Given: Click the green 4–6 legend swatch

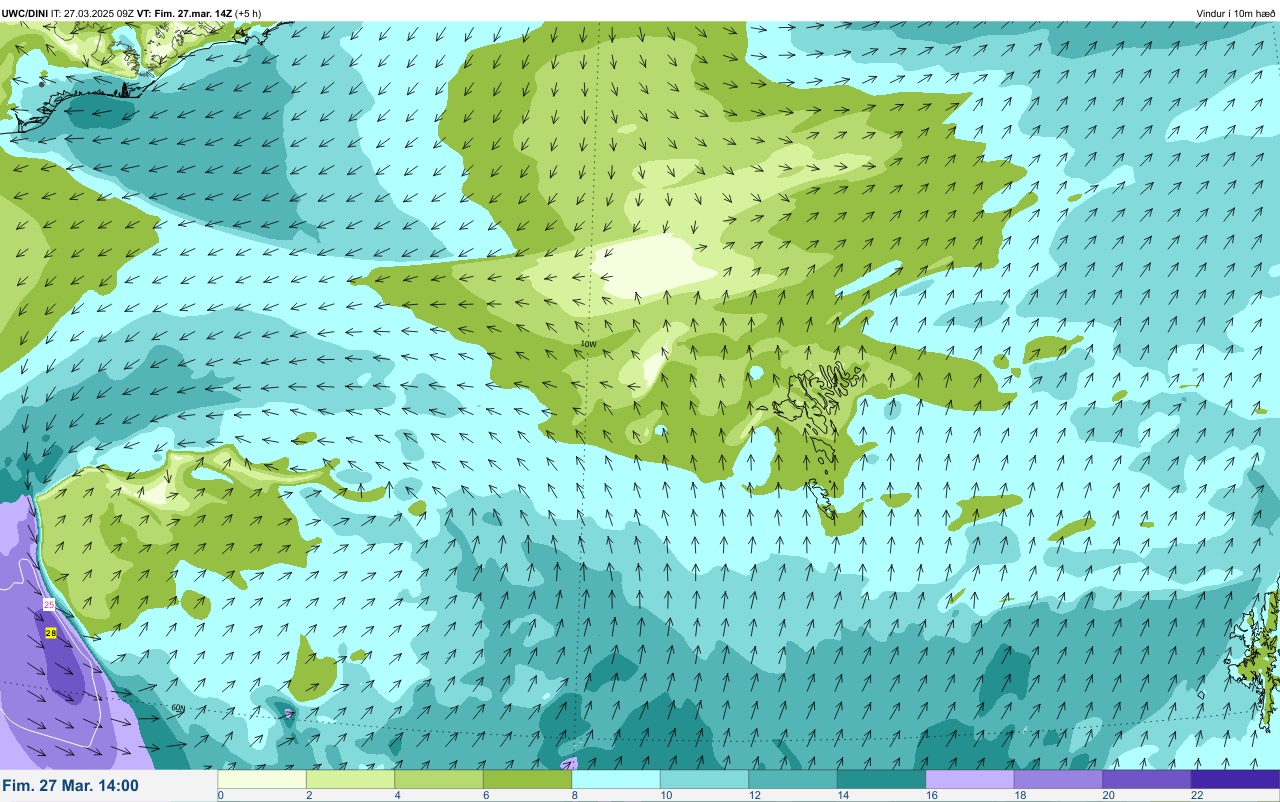Looking at the screenshot, I should point(439,779).
